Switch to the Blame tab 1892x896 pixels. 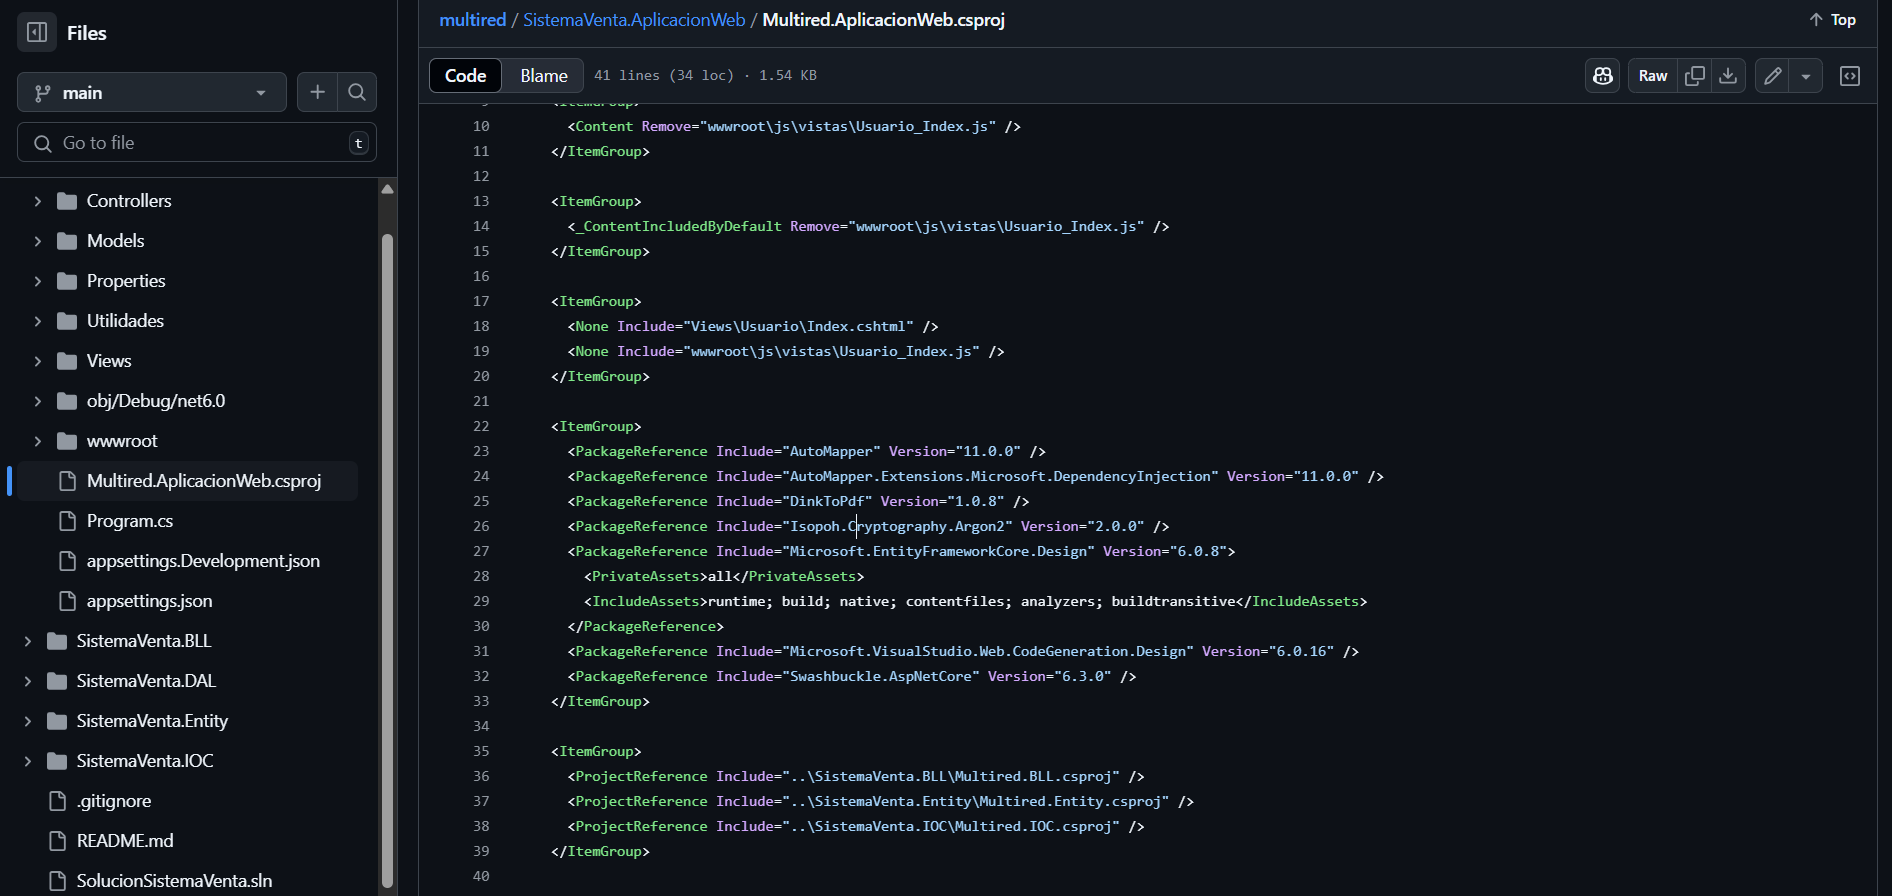pyautogui.click(x=544, y=76)
